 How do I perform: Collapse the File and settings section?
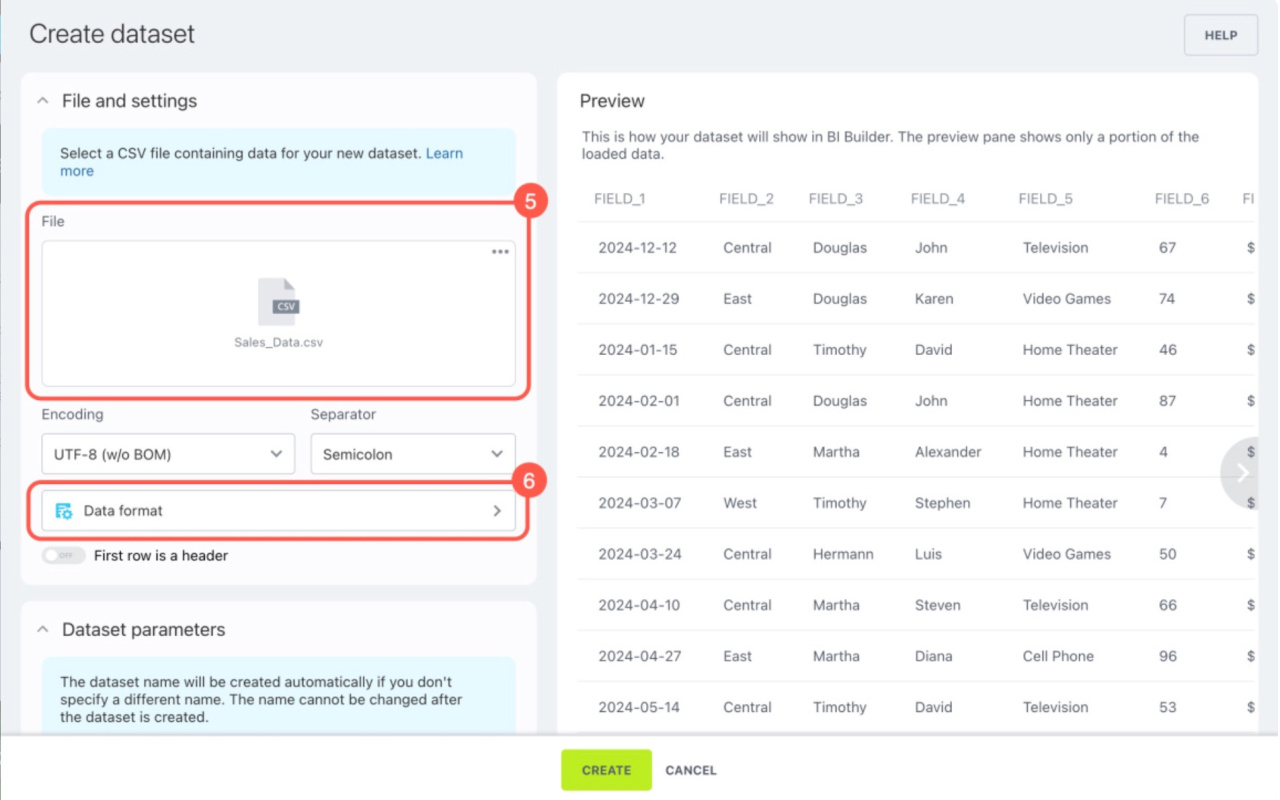[x=43, y=101]
